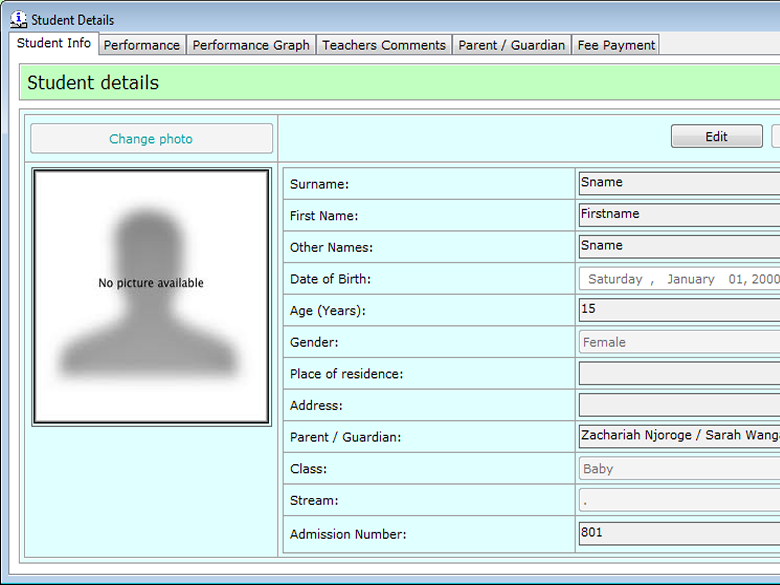Screen dimensions: 780x585
Task: Click the Place of residence field
Action: click(679, 374)
